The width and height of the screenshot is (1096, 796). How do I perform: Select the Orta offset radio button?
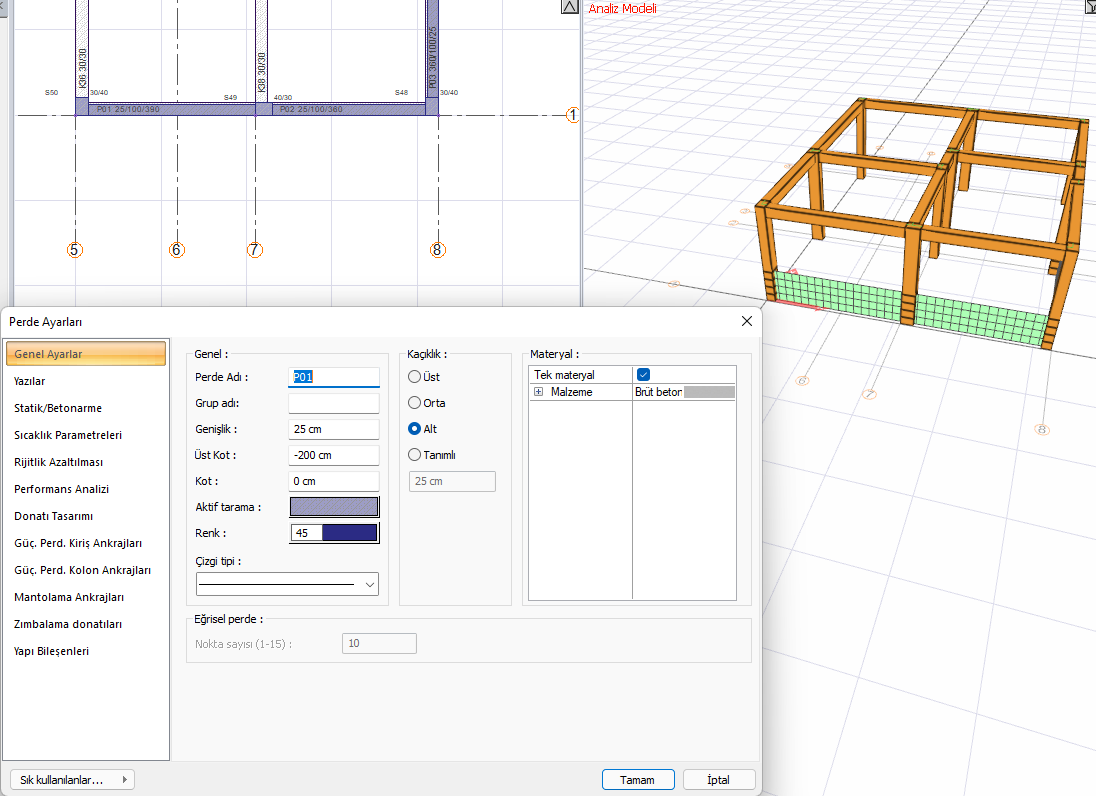(414, 403)
